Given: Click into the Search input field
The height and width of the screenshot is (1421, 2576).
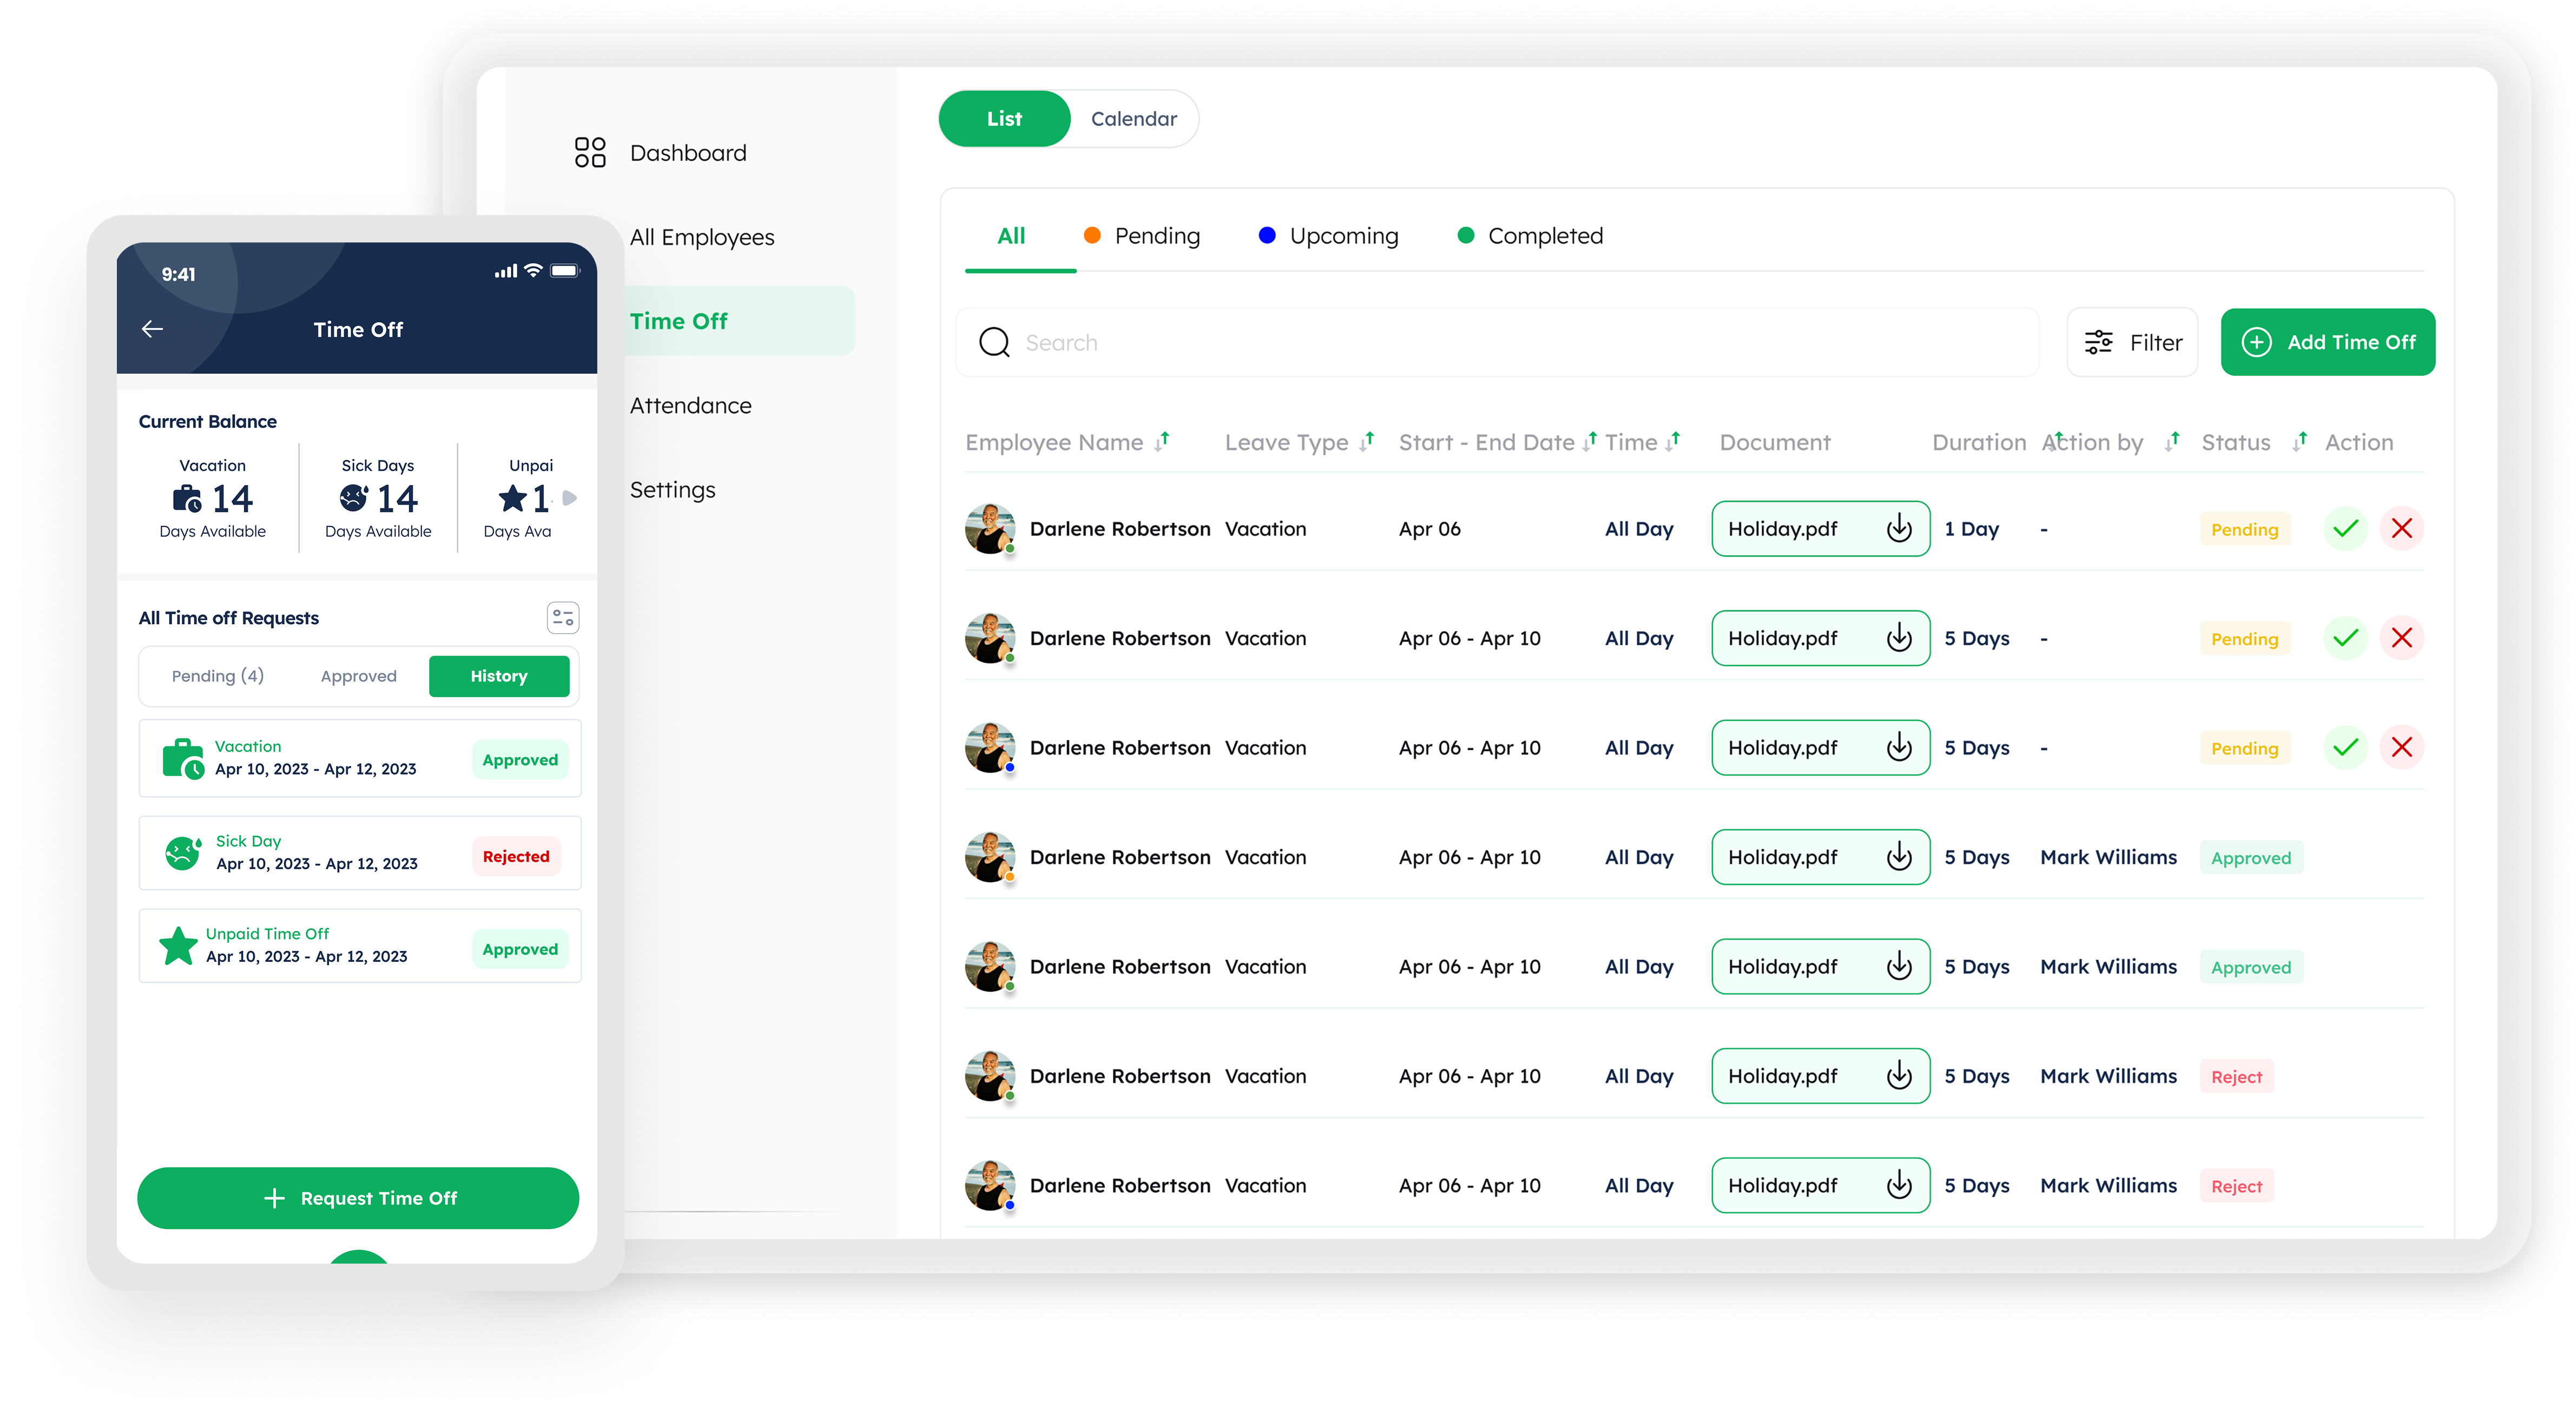Looking at the screenshot, I should click(x=1500, y=343).
